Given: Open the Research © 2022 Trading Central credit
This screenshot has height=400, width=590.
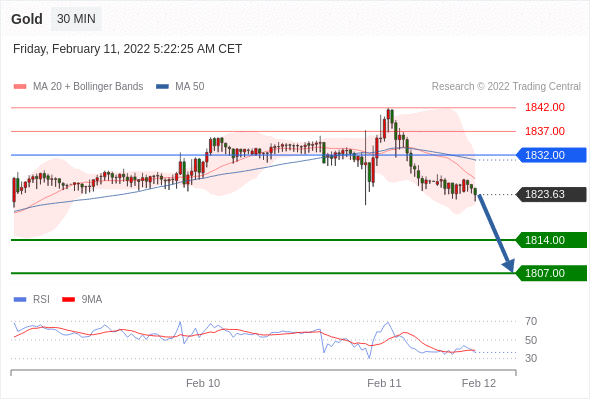Looking at the screenshot, I should coord(506,87).
